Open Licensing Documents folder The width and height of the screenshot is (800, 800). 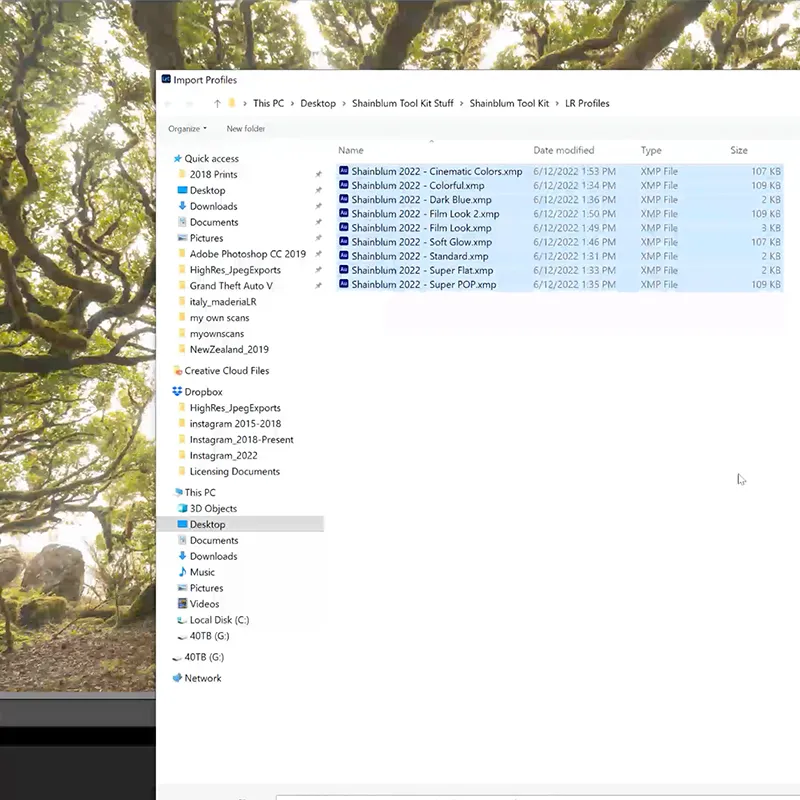click(235, 471)
